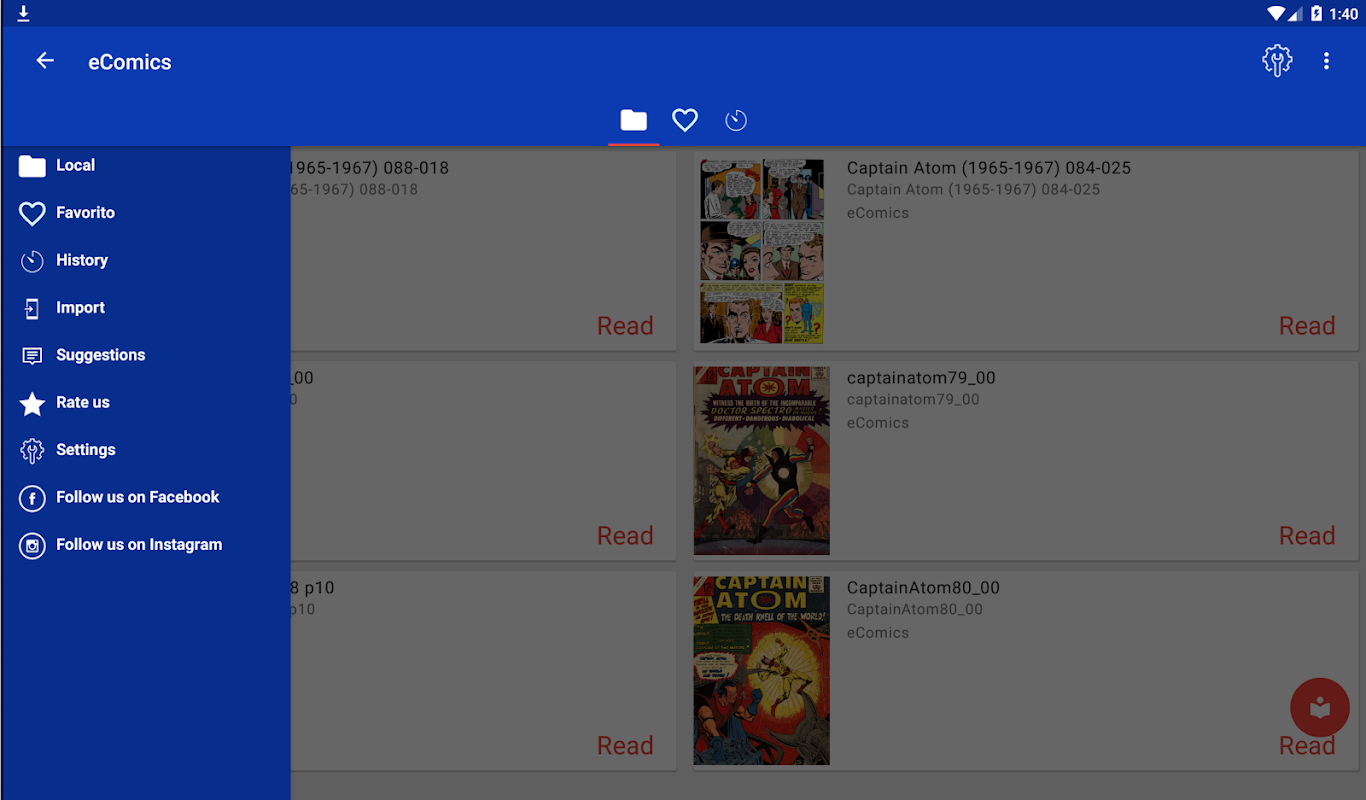Click the Facebook icon in drawer

[32, 498]
